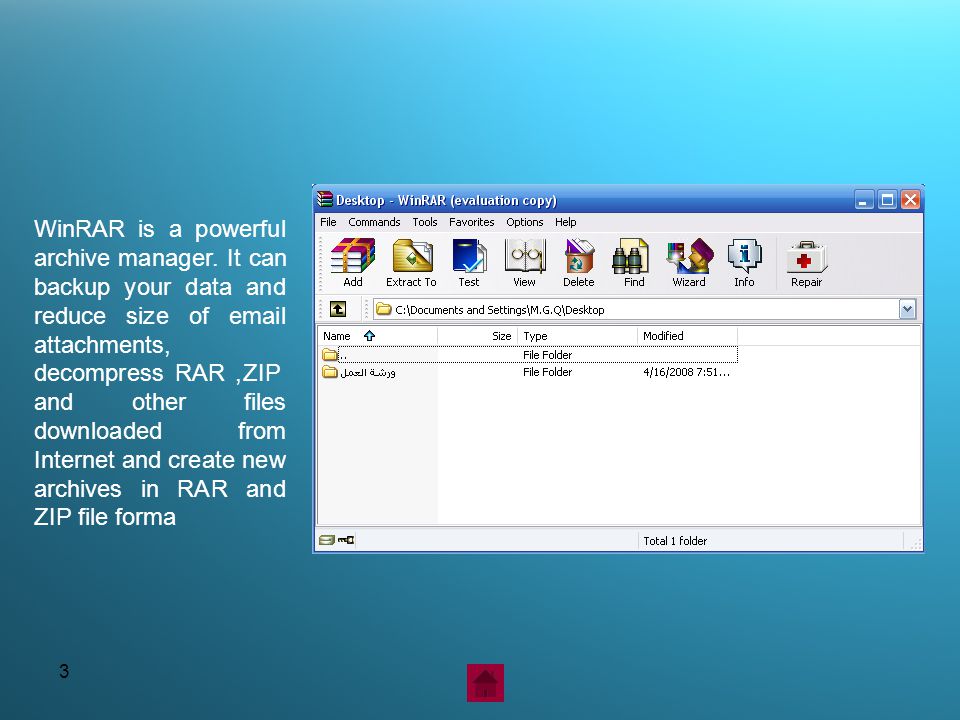960x720 pixels.
Task: Sort by the Modified column header
Action: (x=688, y=336)
